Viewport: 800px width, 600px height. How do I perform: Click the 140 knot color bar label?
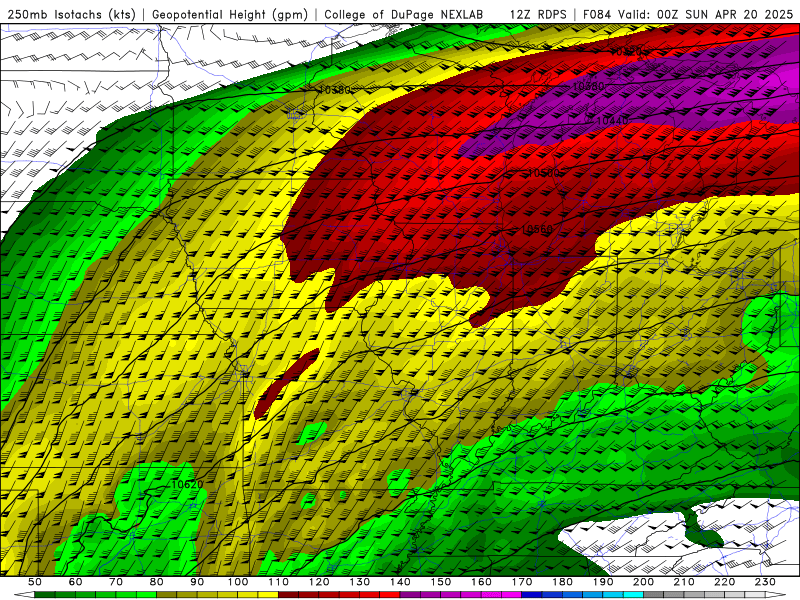(x=400, y=582)
